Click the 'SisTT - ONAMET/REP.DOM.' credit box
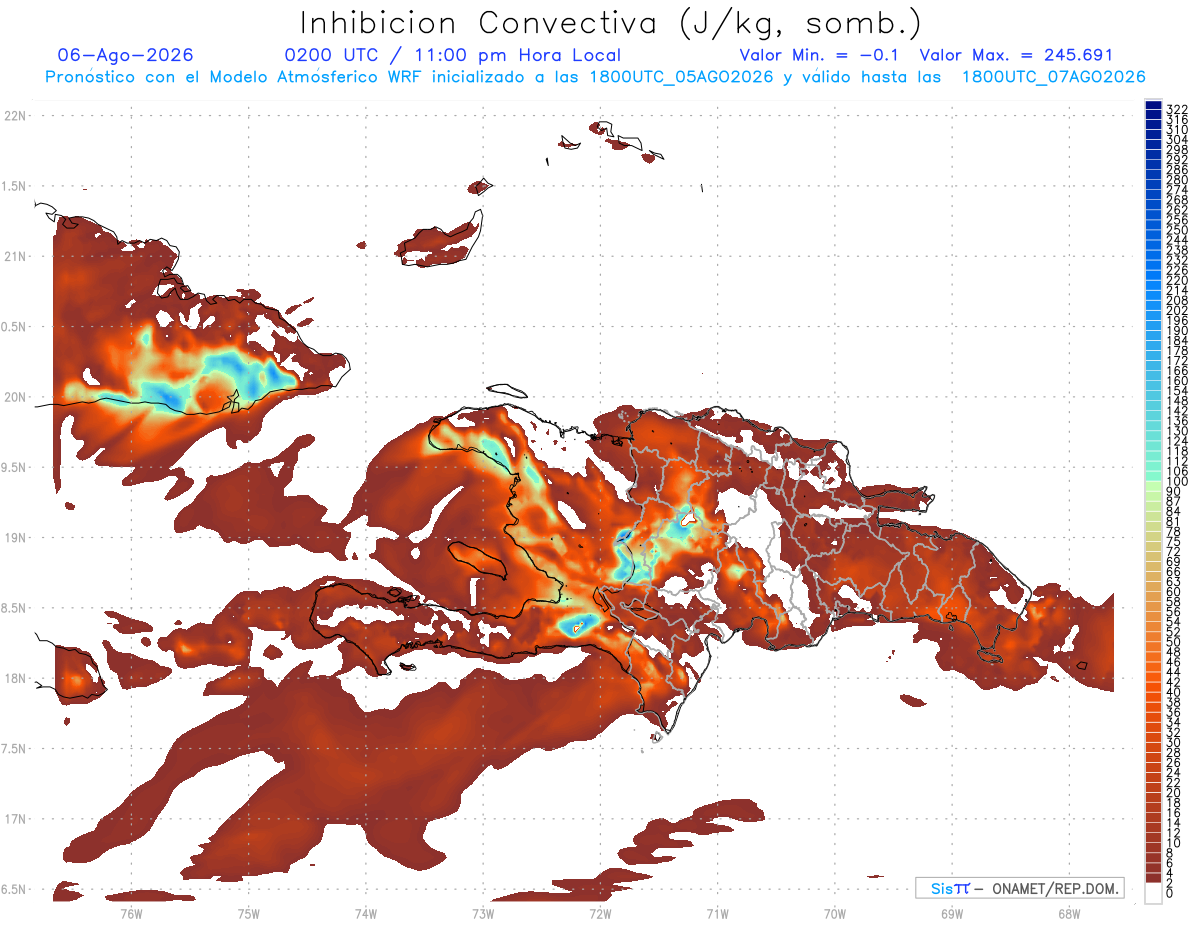 coord(1020,888)
